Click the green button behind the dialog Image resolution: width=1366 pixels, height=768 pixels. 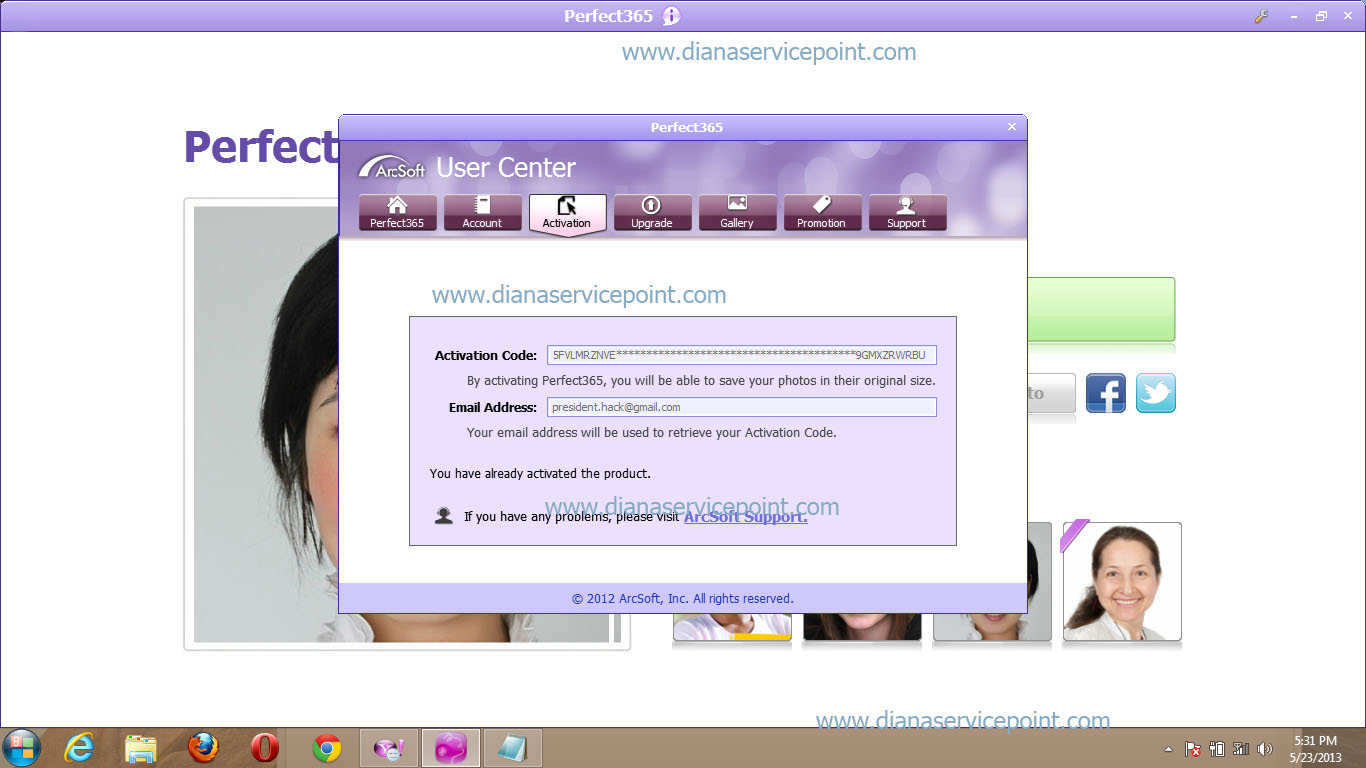pyautogui.click(x=1101, y=310)
